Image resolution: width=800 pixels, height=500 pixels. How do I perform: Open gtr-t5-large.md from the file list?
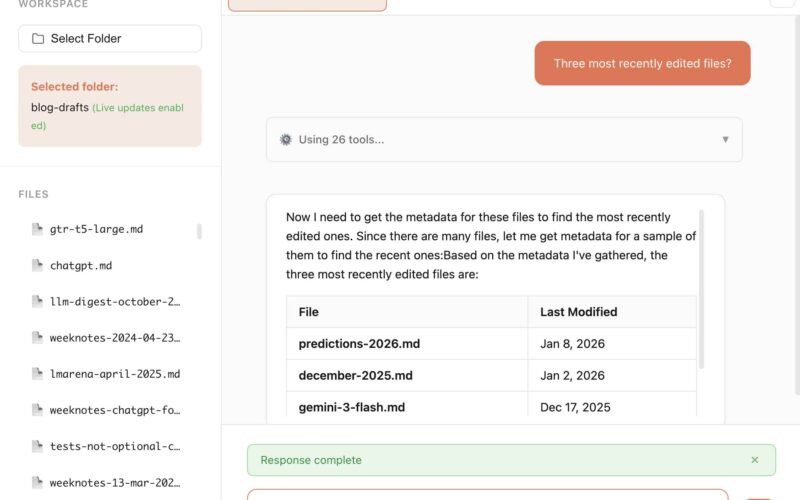(96, 229)
